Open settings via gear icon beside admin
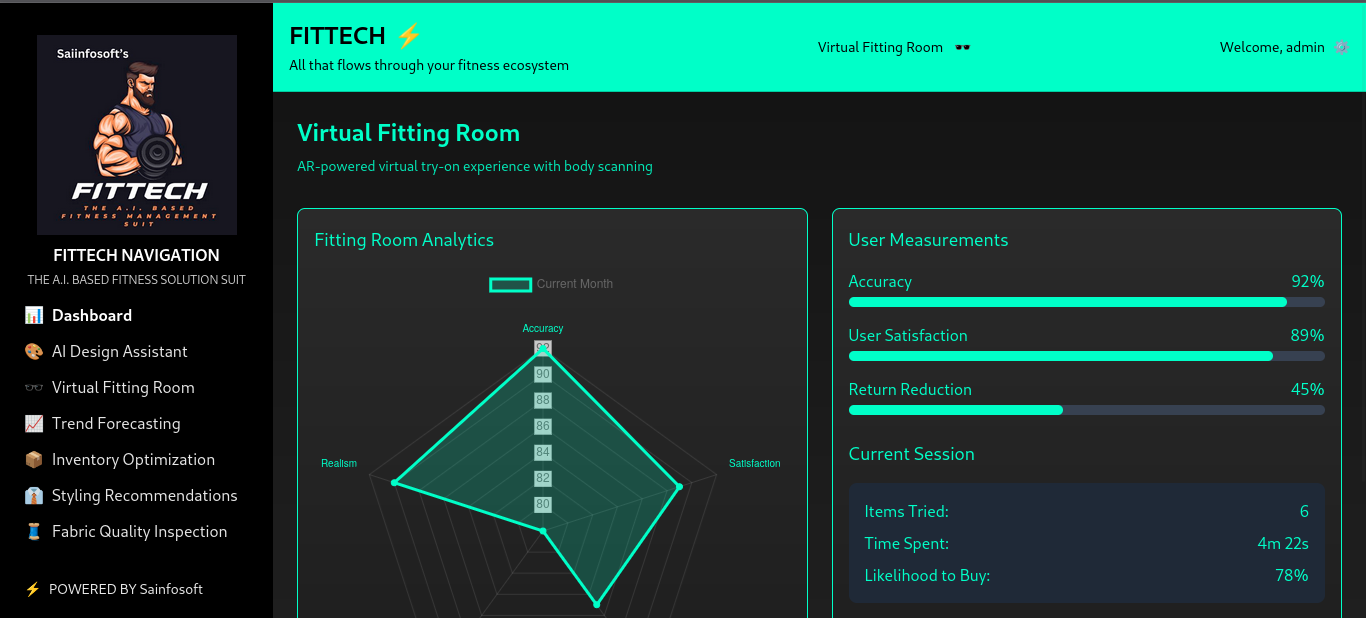 [x=1341, y=47]
